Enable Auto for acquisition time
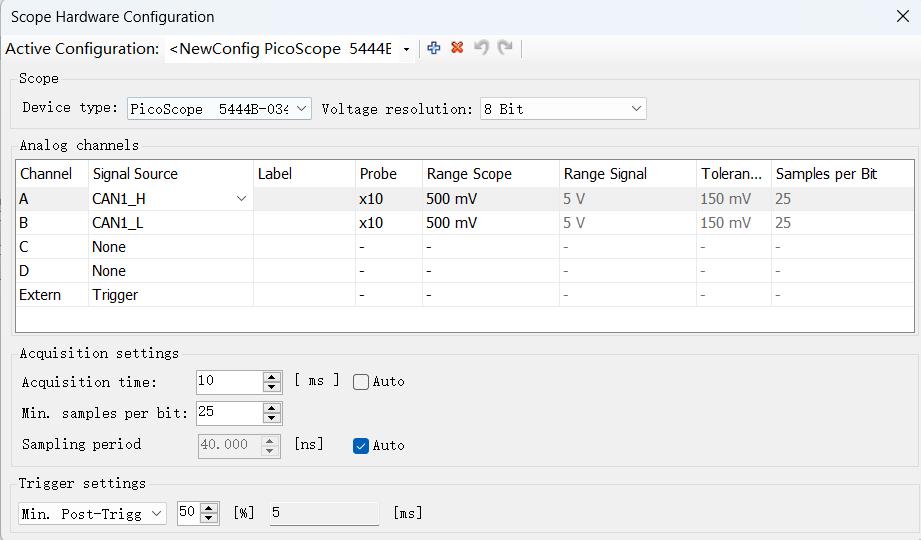921x540 pixels. [x=361, y=382]
